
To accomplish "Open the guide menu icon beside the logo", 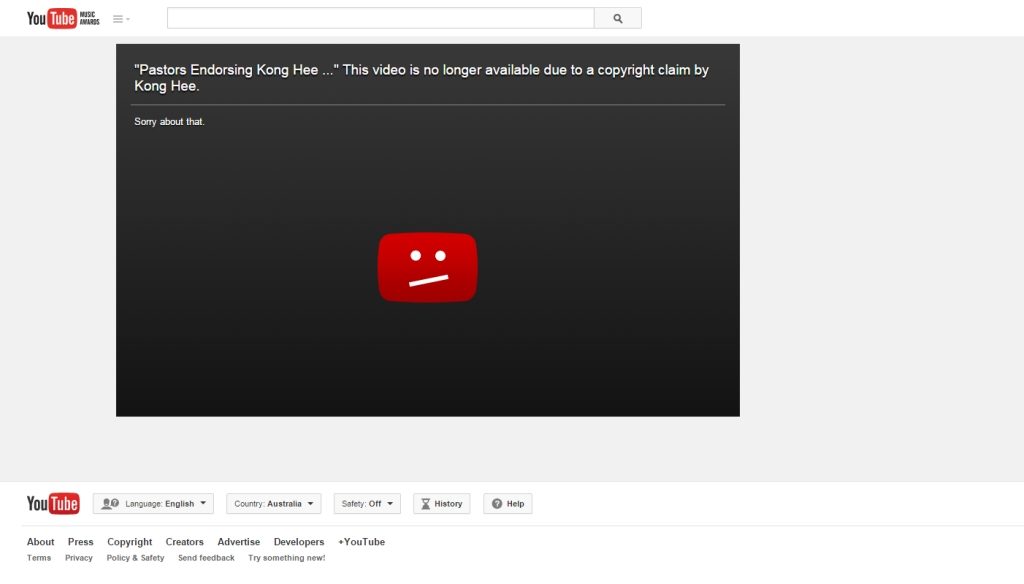I will [121, 19].
